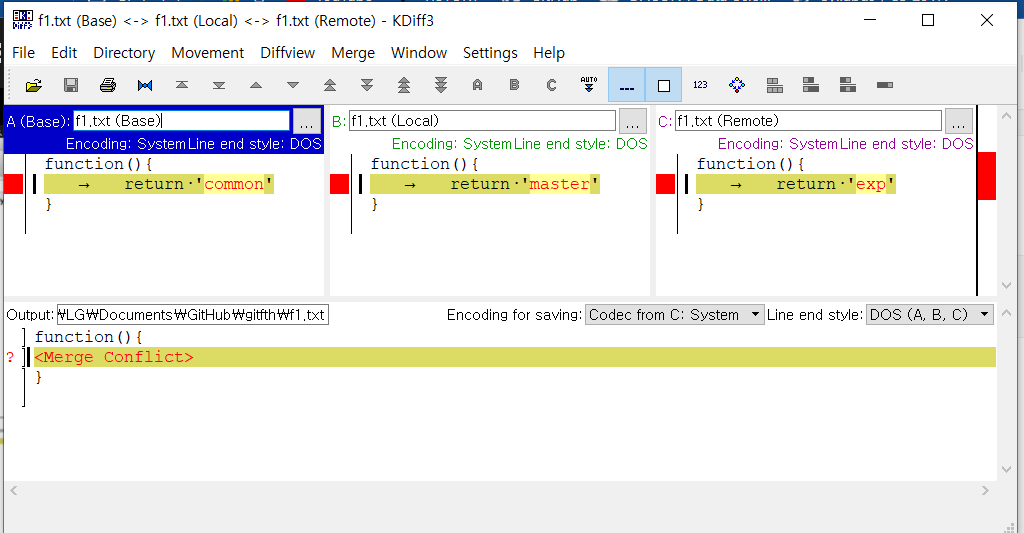This screenshot has width=1024, height=533.
Task: Select lines from A using the A icon
Action: pyautogui.click(x=477, y=85)
